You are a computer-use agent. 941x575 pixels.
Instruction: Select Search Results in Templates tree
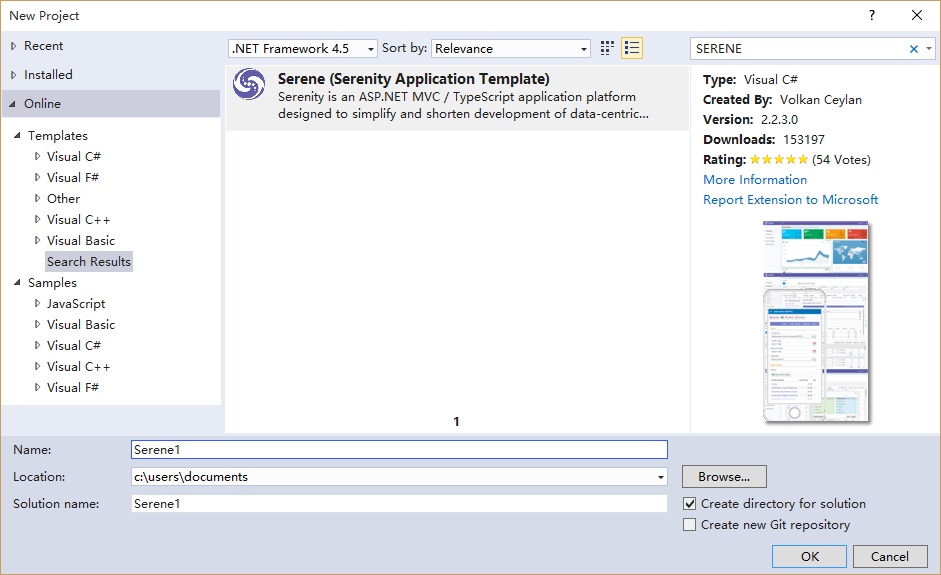tap(88, 261)
